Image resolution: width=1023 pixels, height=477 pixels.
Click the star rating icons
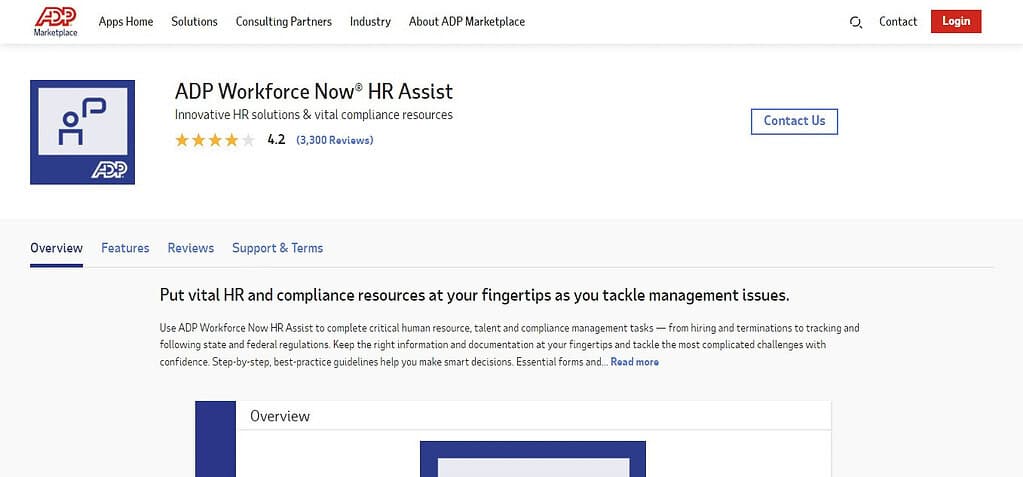coord(215,140)
